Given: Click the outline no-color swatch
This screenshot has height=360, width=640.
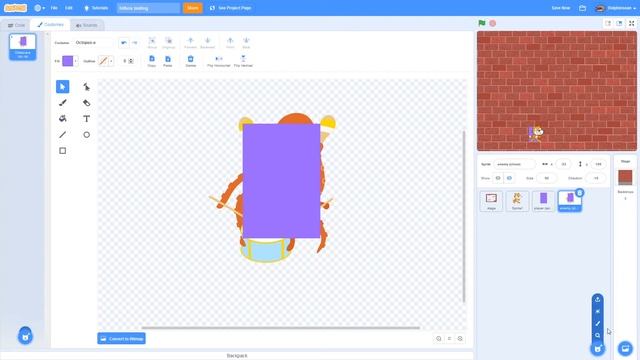Looking at the screenshot, I should 103,61.
